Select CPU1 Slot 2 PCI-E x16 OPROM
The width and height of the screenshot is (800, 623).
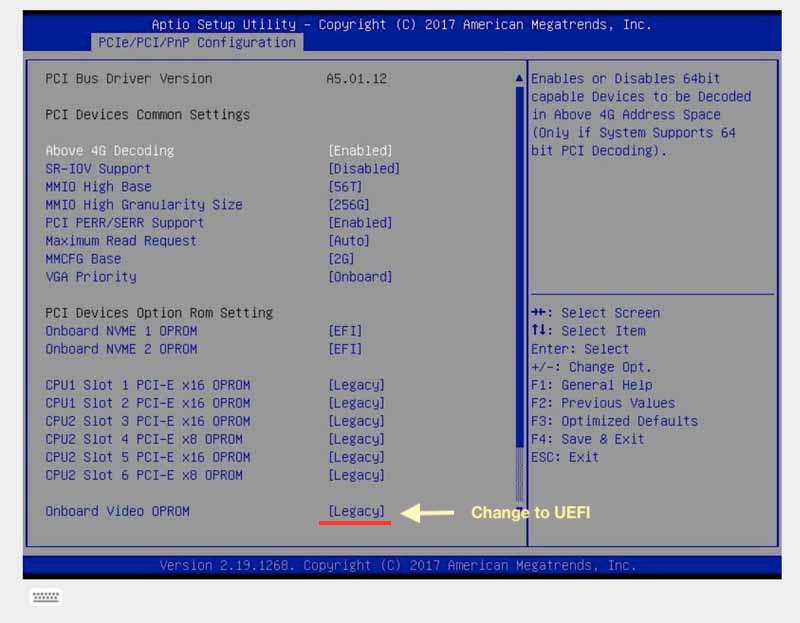tap(148, 403)
